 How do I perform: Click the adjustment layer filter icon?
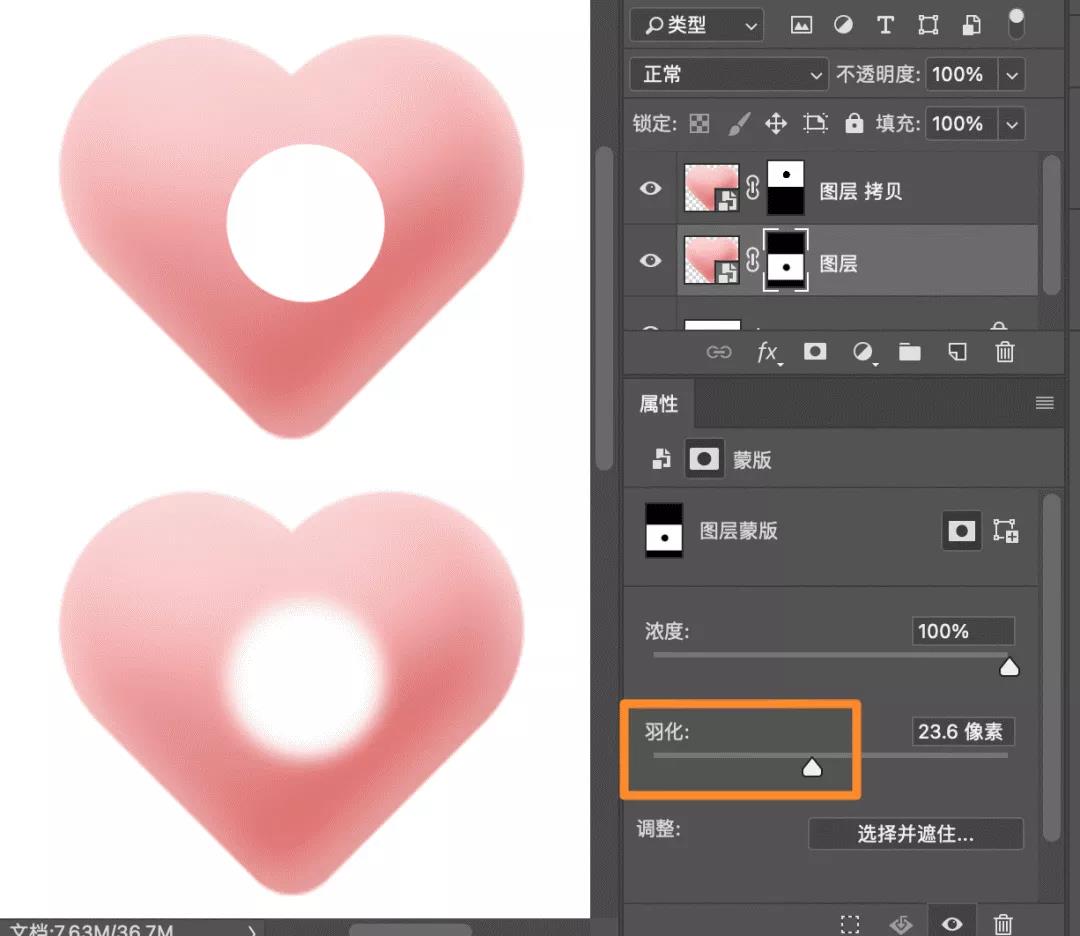(843, 25)
